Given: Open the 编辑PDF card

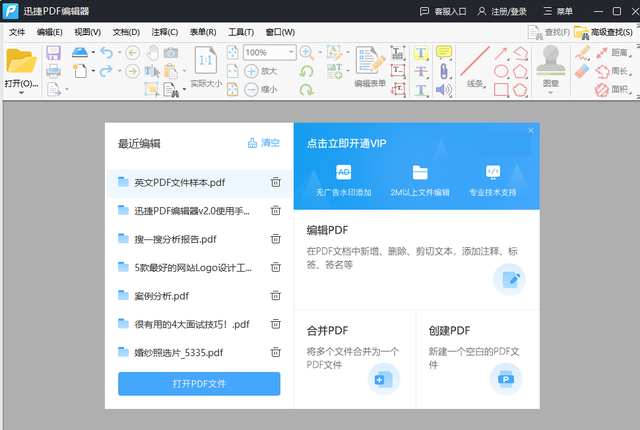Looking at the screenshot, I should coord(417,259).
